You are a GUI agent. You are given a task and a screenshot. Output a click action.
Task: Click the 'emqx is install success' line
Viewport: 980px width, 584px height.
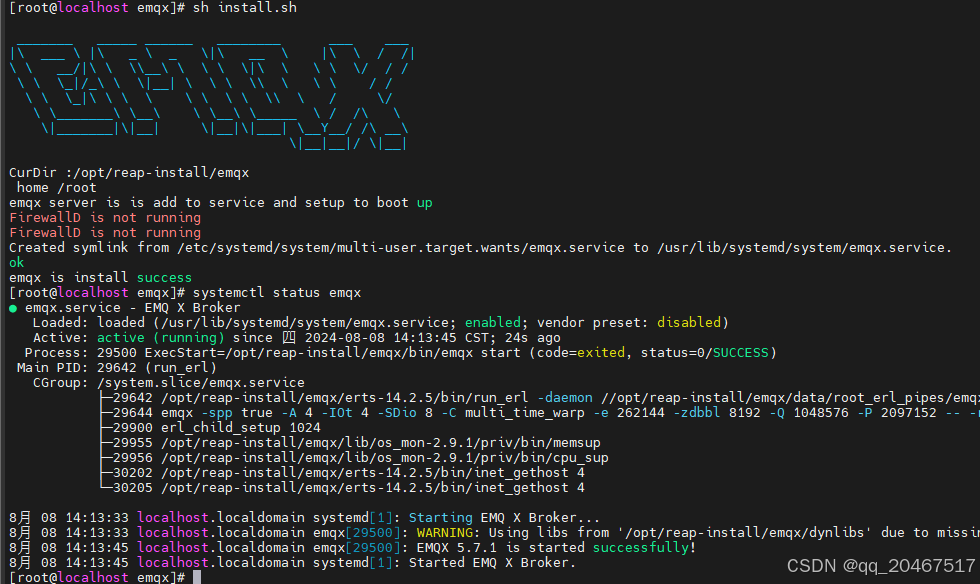click(x=100, y=278)
